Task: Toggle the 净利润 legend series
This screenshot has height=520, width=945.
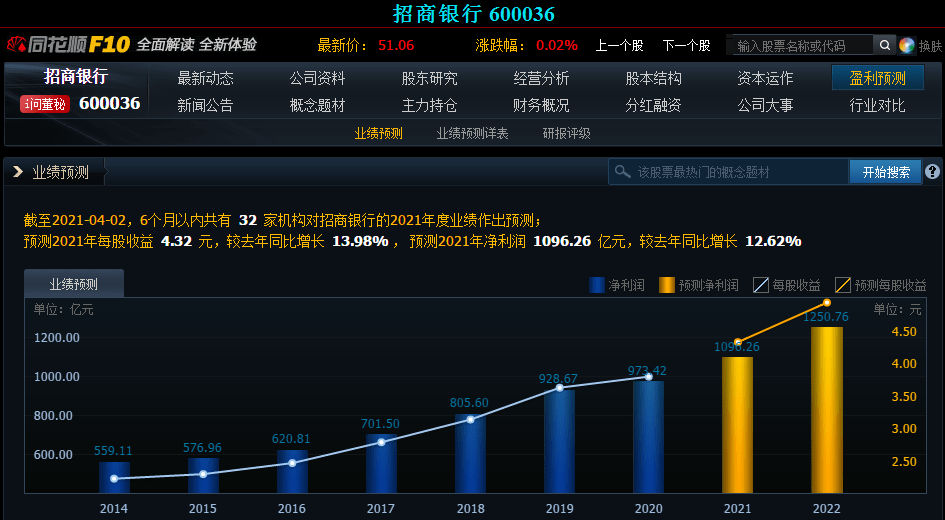Action: (x=616, y=285)
